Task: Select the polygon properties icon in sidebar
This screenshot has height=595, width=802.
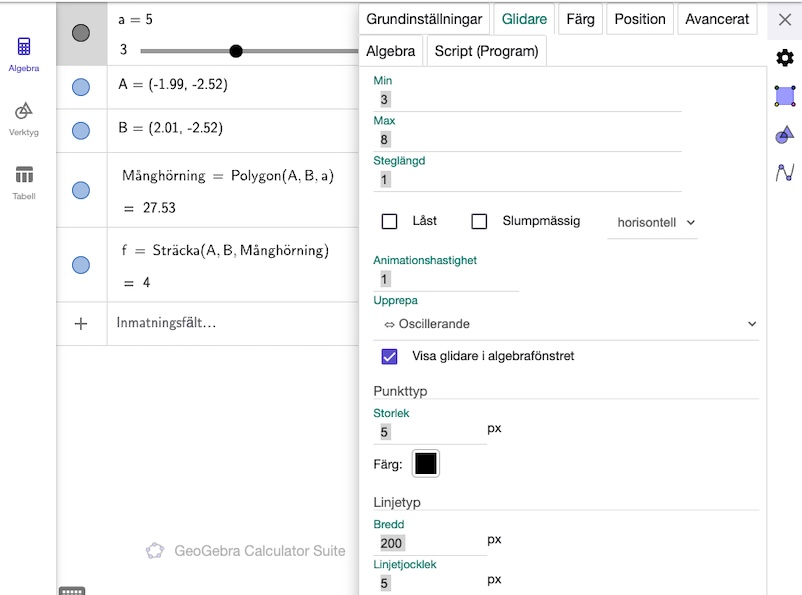Action: coord(785,96)
